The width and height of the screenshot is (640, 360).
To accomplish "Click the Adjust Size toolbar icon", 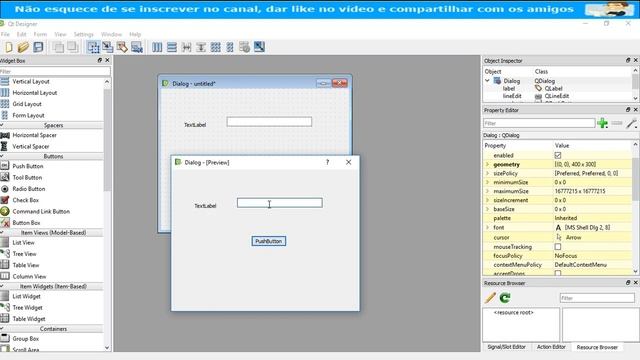I will [259, 47].
